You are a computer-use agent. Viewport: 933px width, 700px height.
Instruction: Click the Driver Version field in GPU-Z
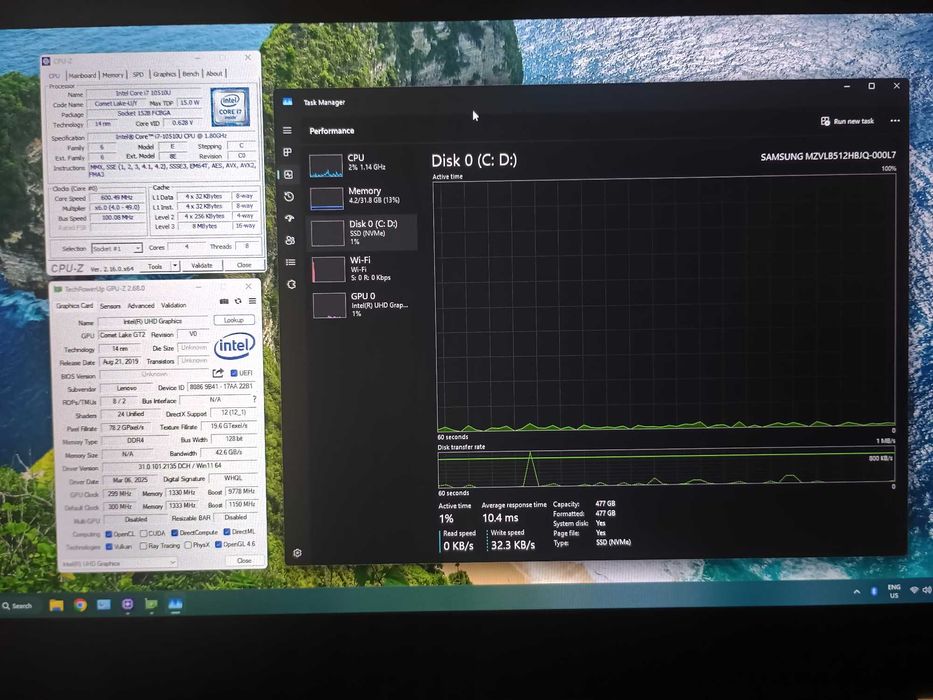[180, 466]
